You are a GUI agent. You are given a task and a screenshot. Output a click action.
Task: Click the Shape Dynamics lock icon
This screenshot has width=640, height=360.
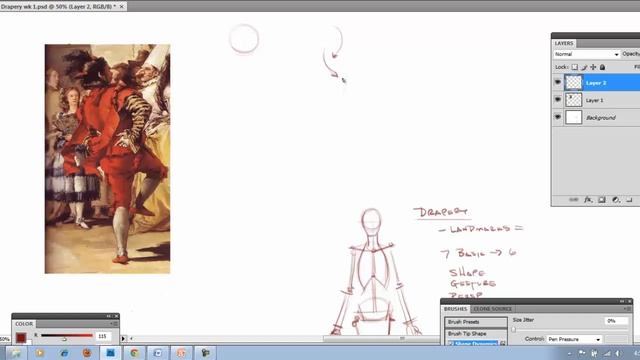pos(502,344)
